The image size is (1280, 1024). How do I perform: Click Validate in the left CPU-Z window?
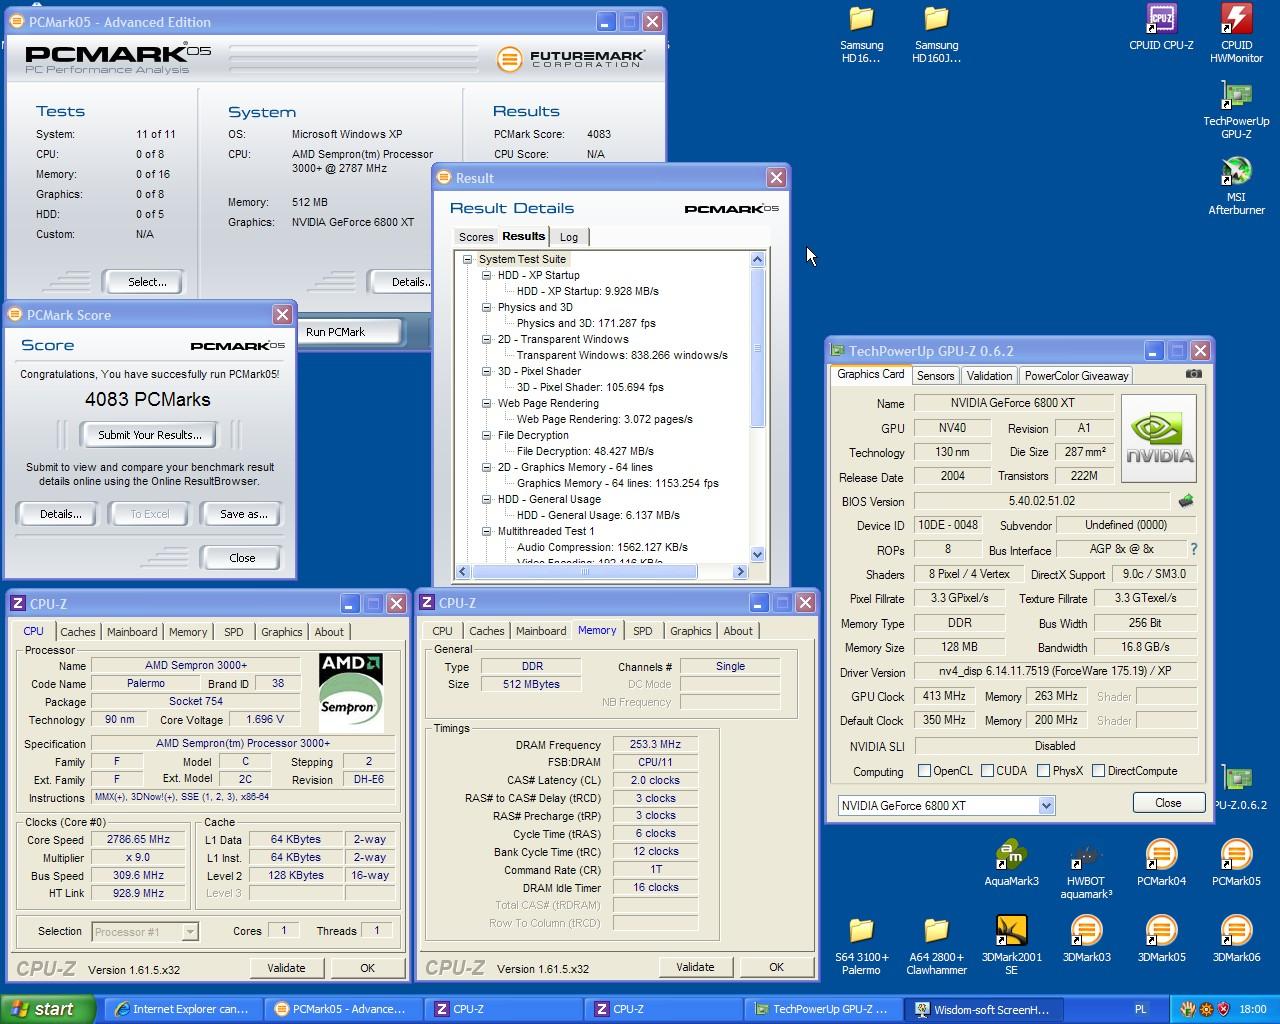point(286,968)
